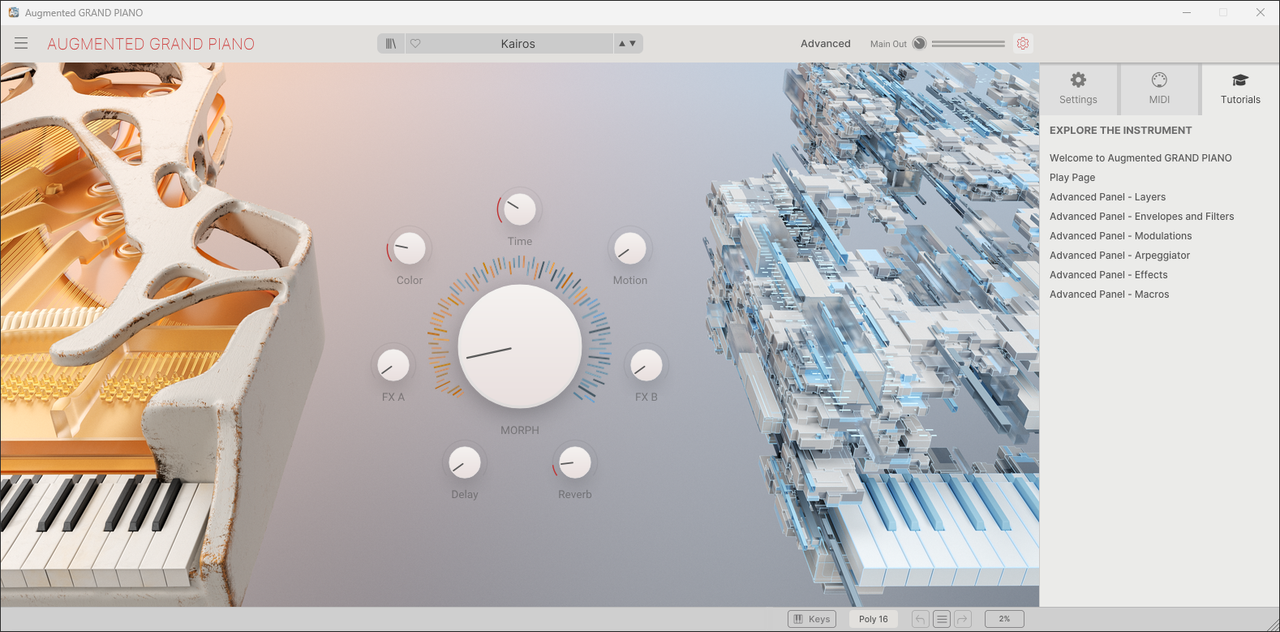Click the large MORPH knob

pyautogui.click(x=520, y=346)
